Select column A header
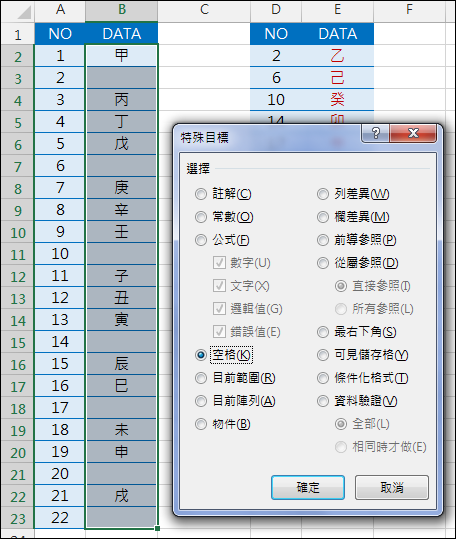456x539 pixels. [x=60, y=10]
